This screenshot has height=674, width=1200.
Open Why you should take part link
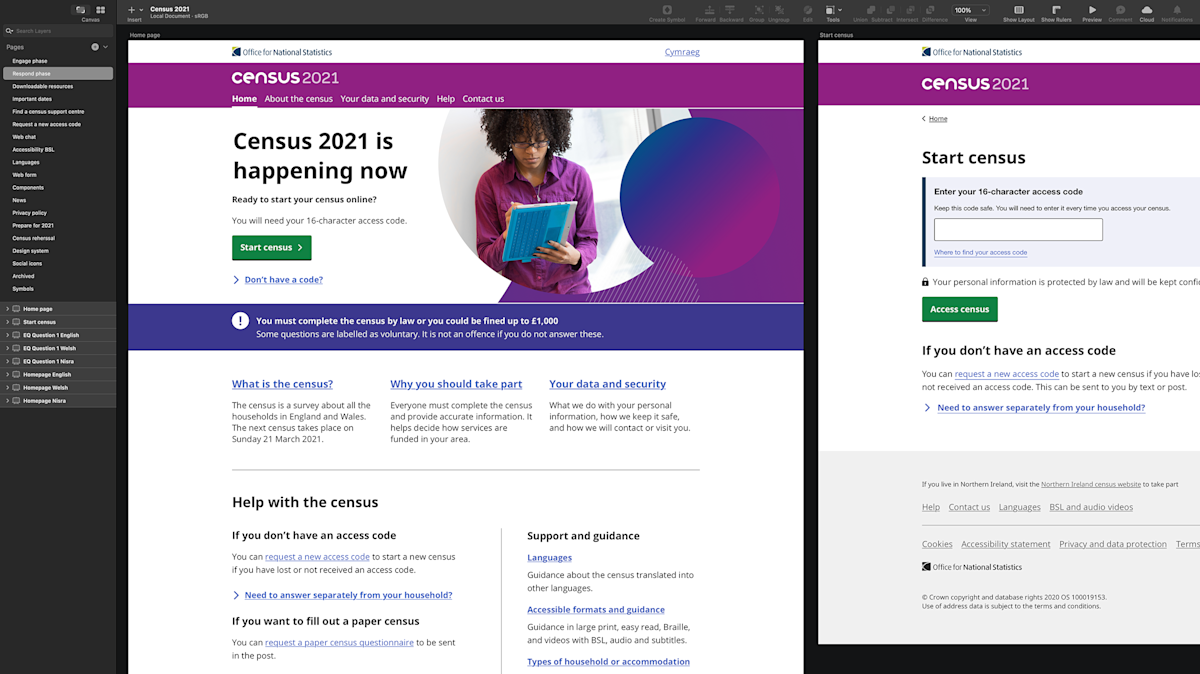(456, 384)
